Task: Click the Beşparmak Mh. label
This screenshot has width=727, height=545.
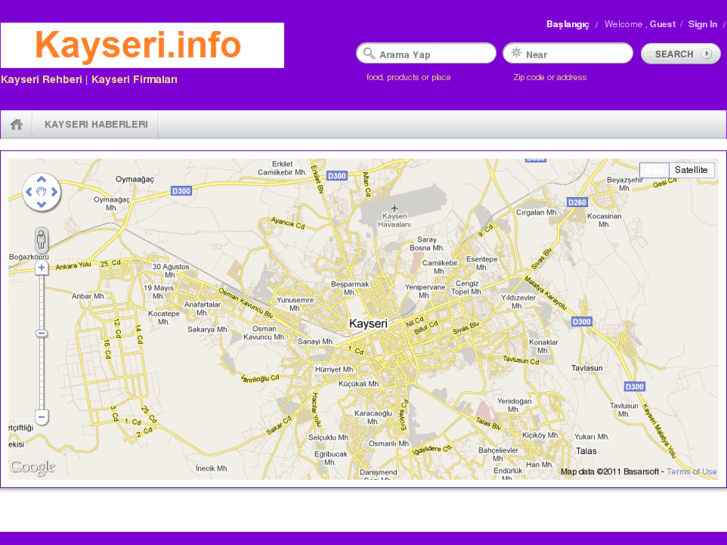Action: tap(350, 288)
